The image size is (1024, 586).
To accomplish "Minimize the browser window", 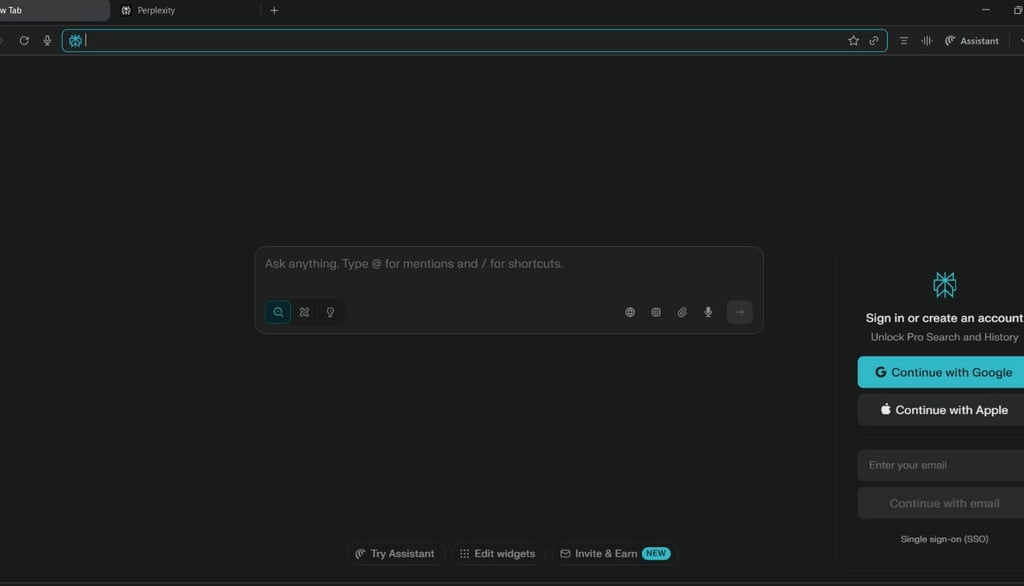I will point(985,10).
